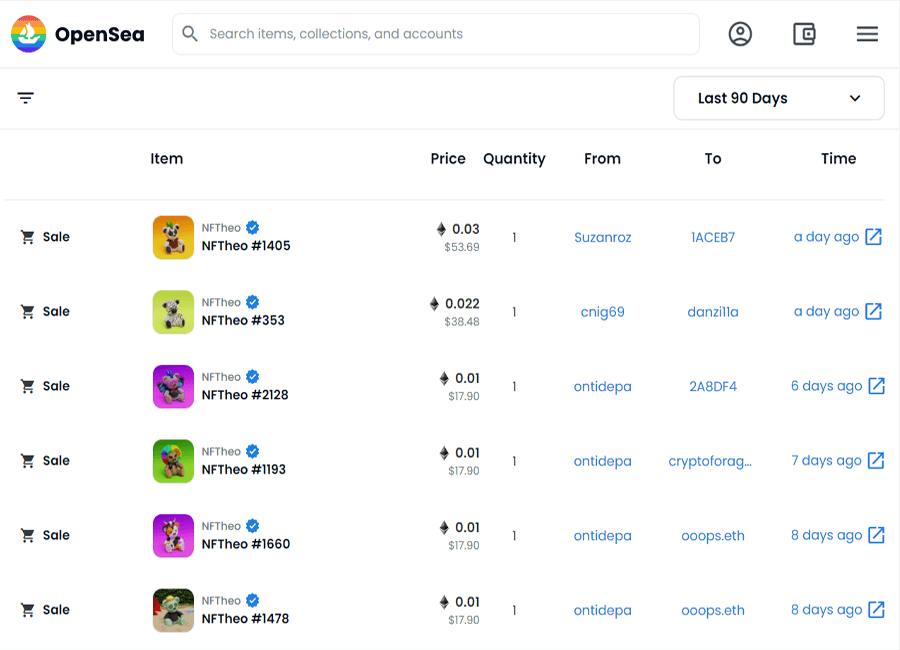This screenshot has height=650, width=900.
Task: Open NFTheo #1660 thumbnail image
Action: tap(173, 536)
